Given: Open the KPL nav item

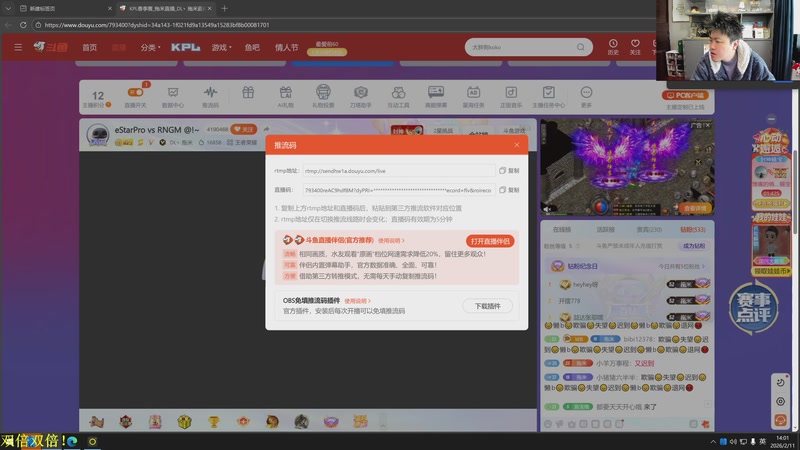Looking at the screenshot, I should [186, 47].
